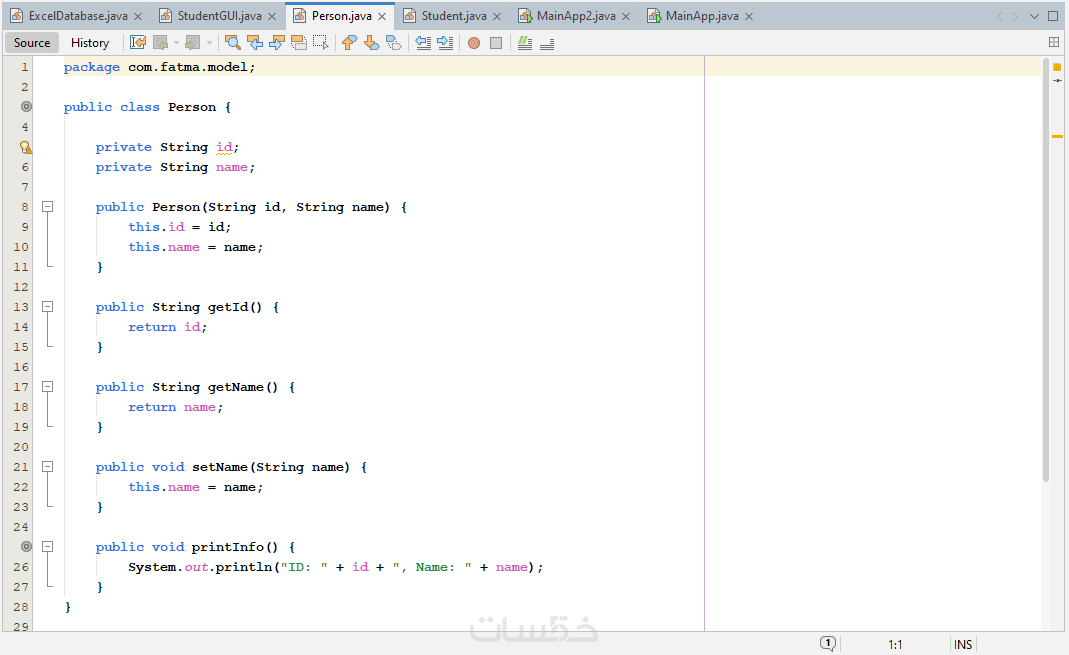Toggle Rectangular Selection mode
Screen dimensions: 1069x655
click(321, 43)
